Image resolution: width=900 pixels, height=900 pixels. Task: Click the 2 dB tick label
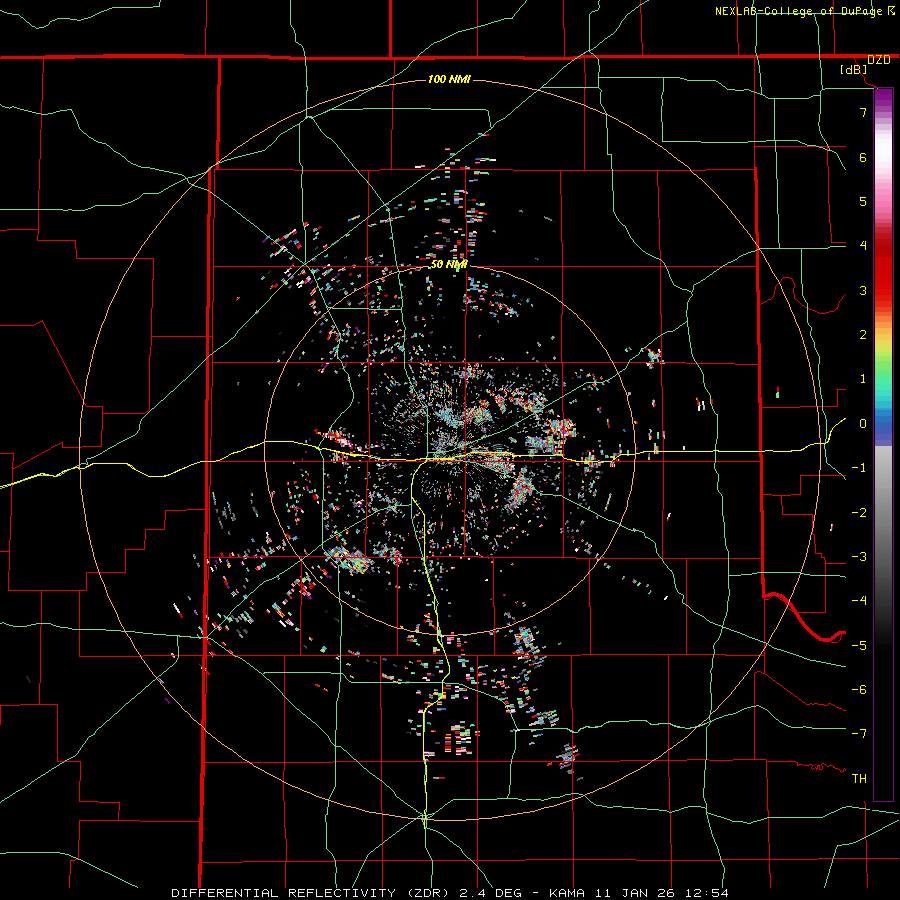pos(863,335)
